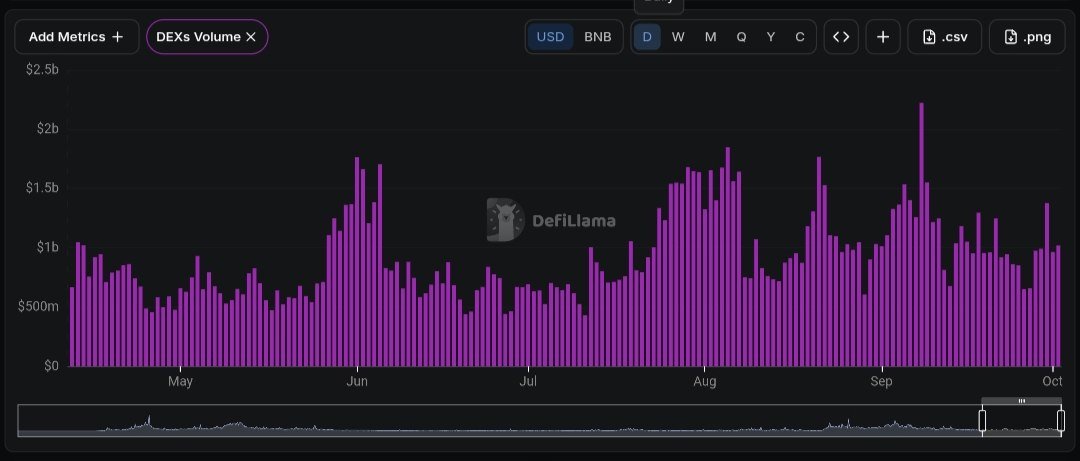Open the embed code icon

point(841,37)
